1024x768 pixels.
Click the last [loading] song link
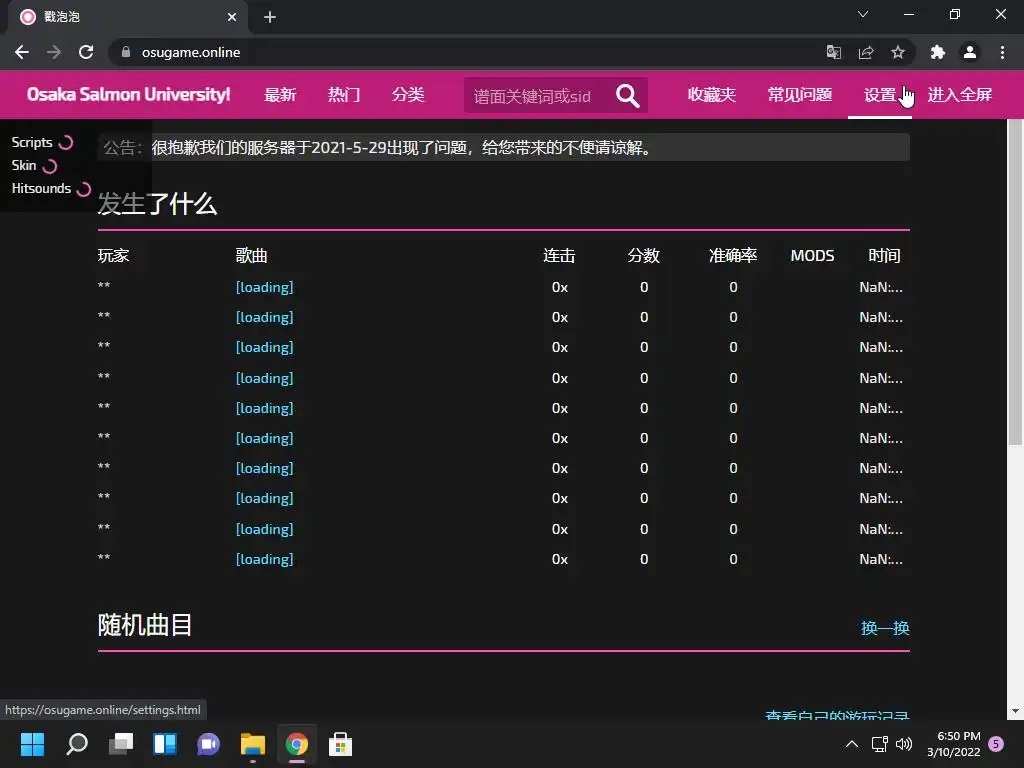coord(264,560)
